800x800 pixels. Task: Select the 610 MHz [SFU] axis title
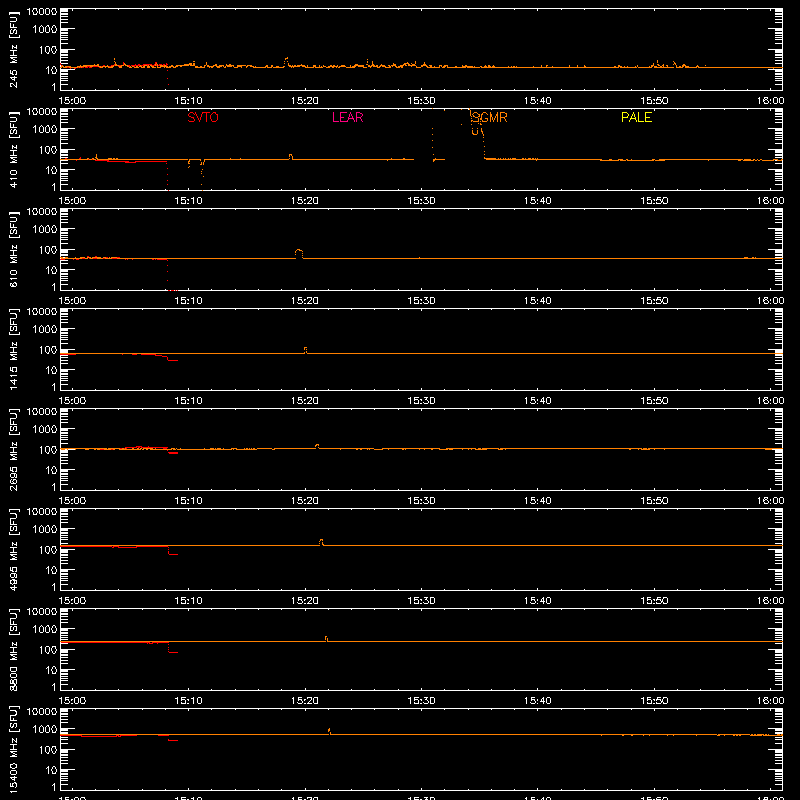(14, 249)
